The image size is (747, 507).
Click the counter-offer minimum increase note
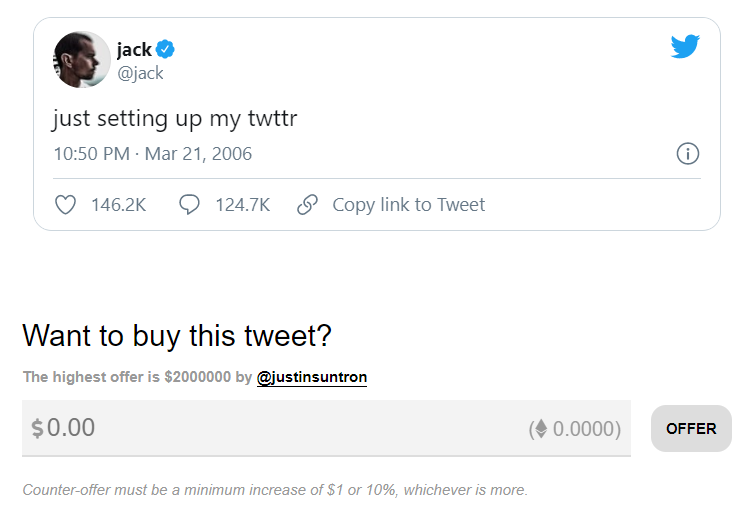pos(275,490)
